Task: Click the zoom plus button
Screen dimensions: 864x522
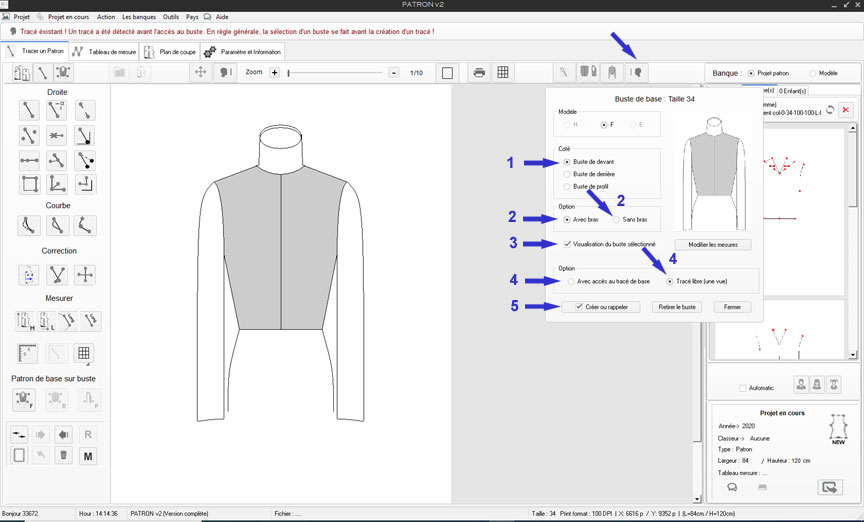Action: (274, 73)
